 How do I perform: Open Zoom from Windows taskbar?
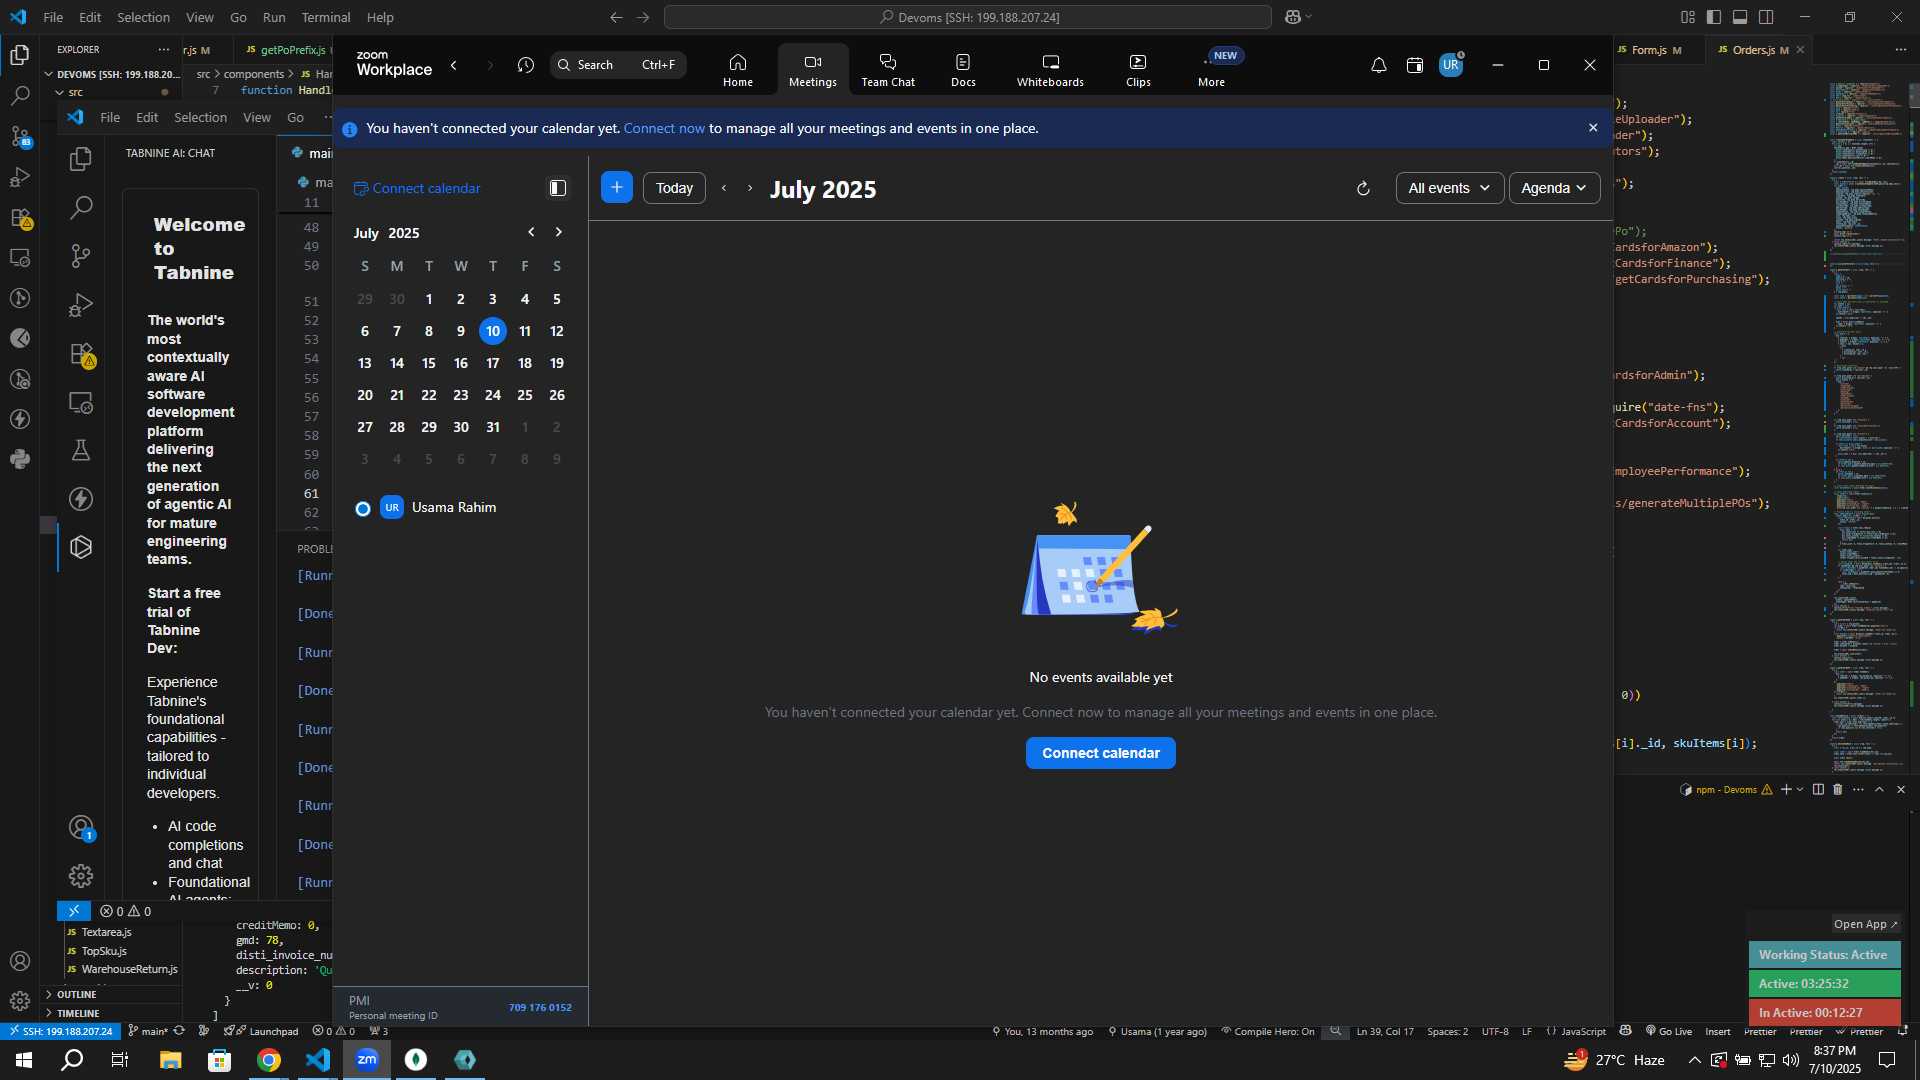tap(367, 1060)
